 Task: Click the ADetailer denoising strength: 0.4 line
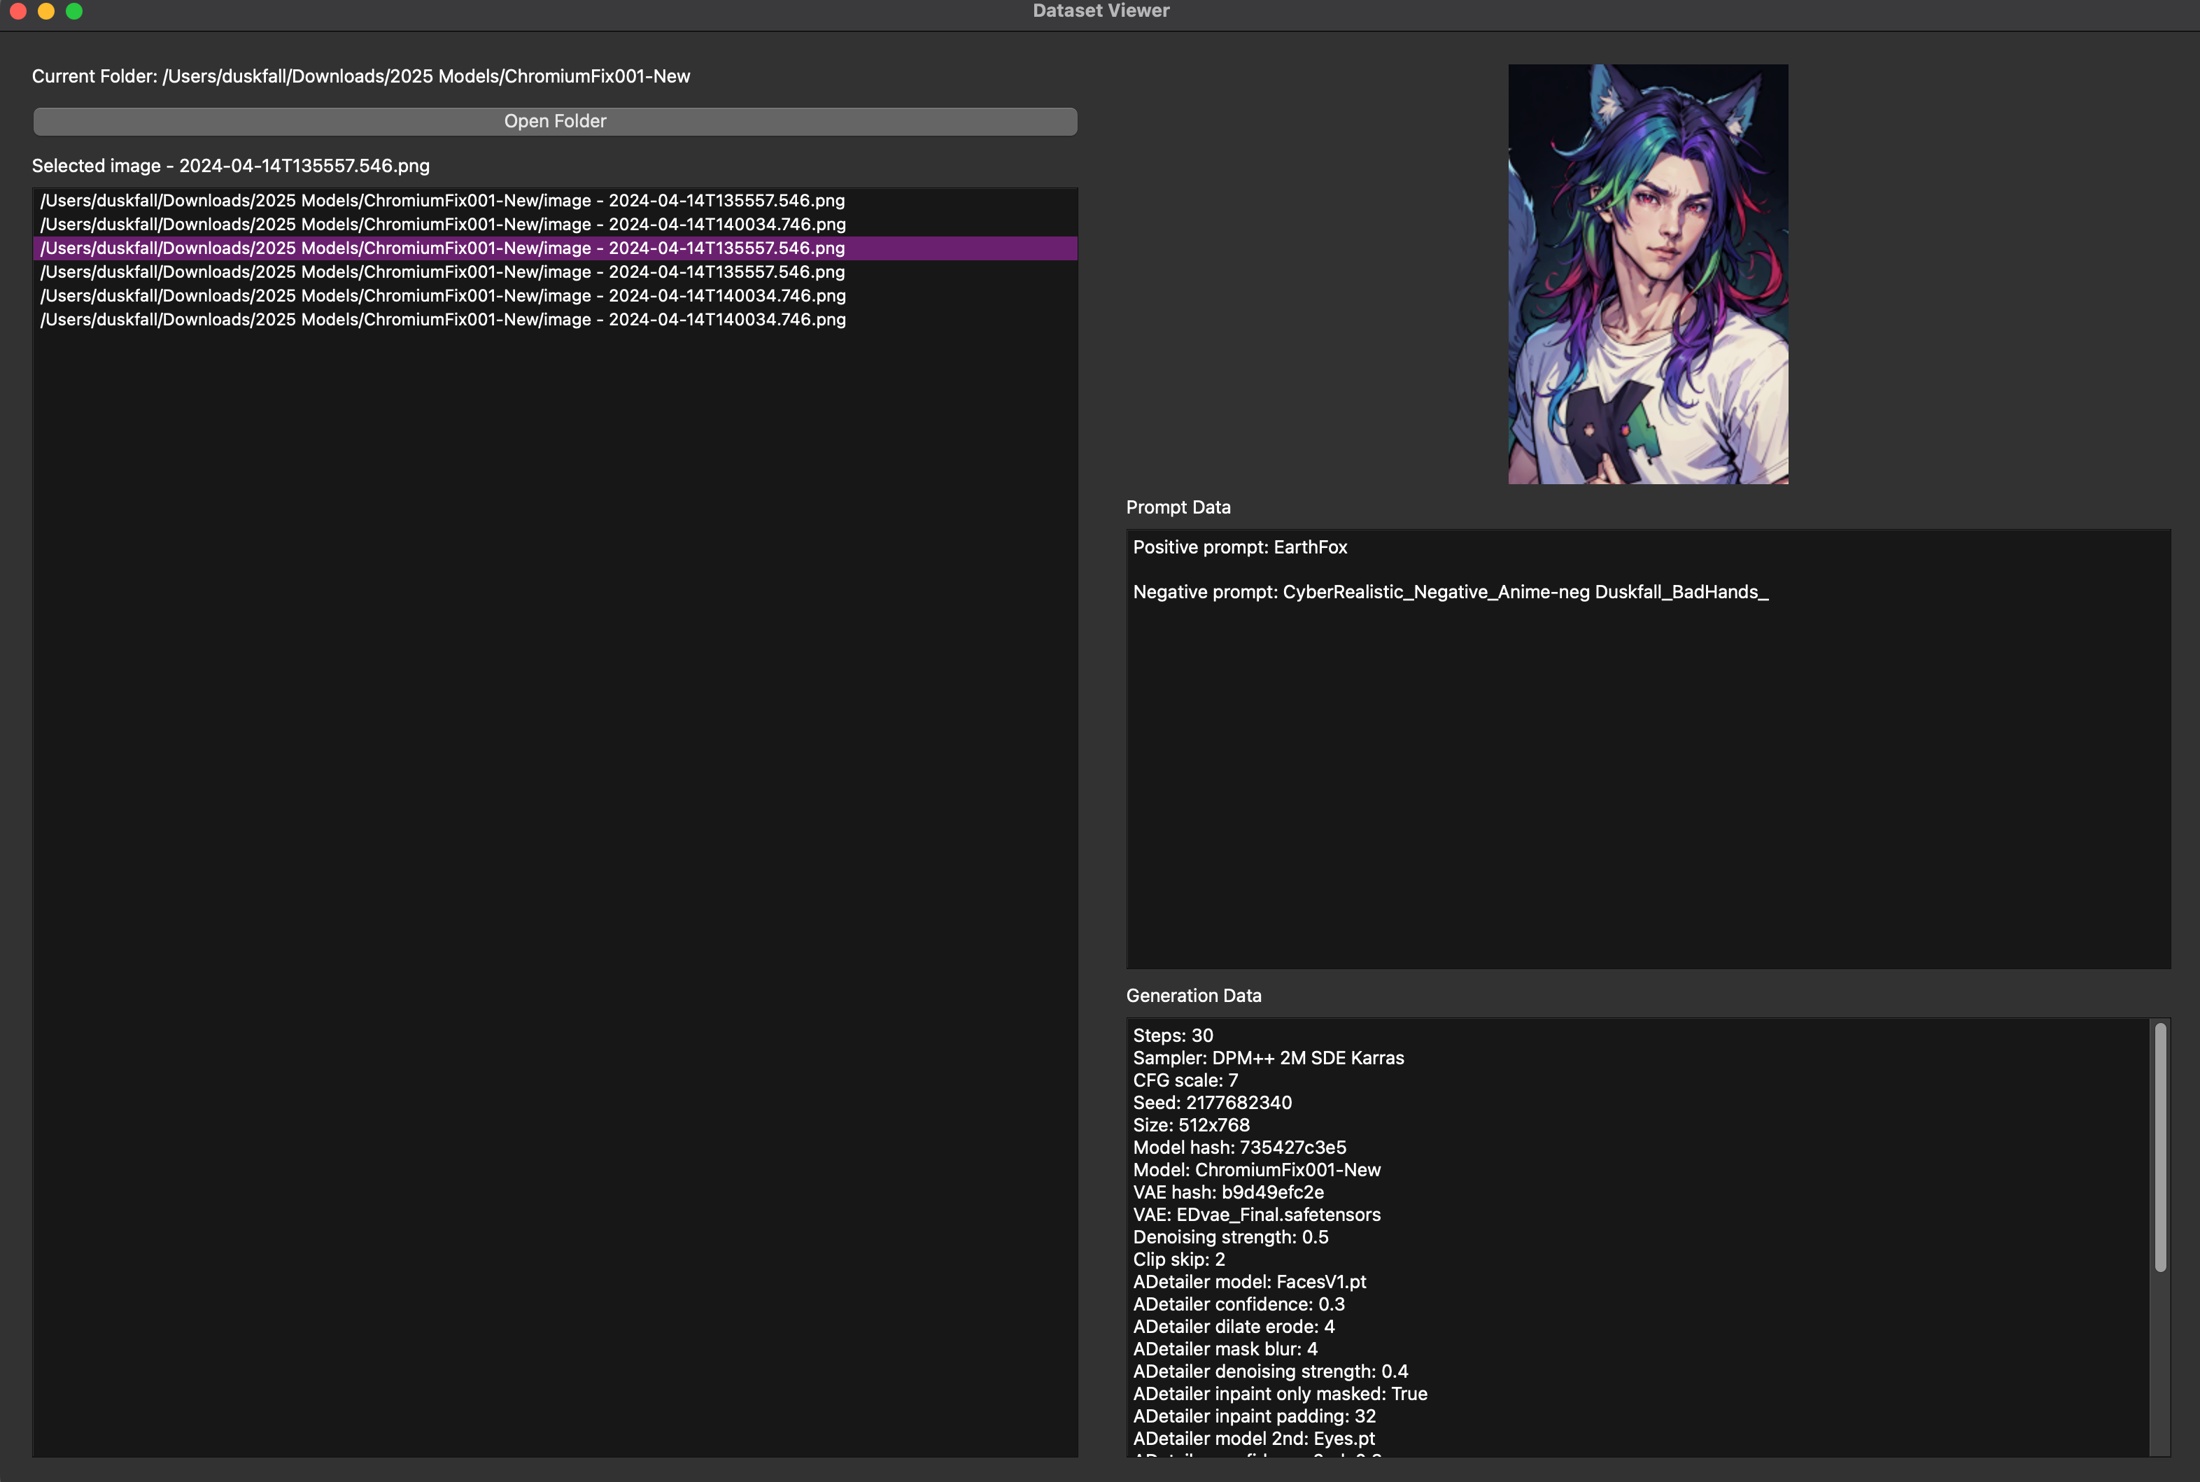(x=1270, y=1371)
